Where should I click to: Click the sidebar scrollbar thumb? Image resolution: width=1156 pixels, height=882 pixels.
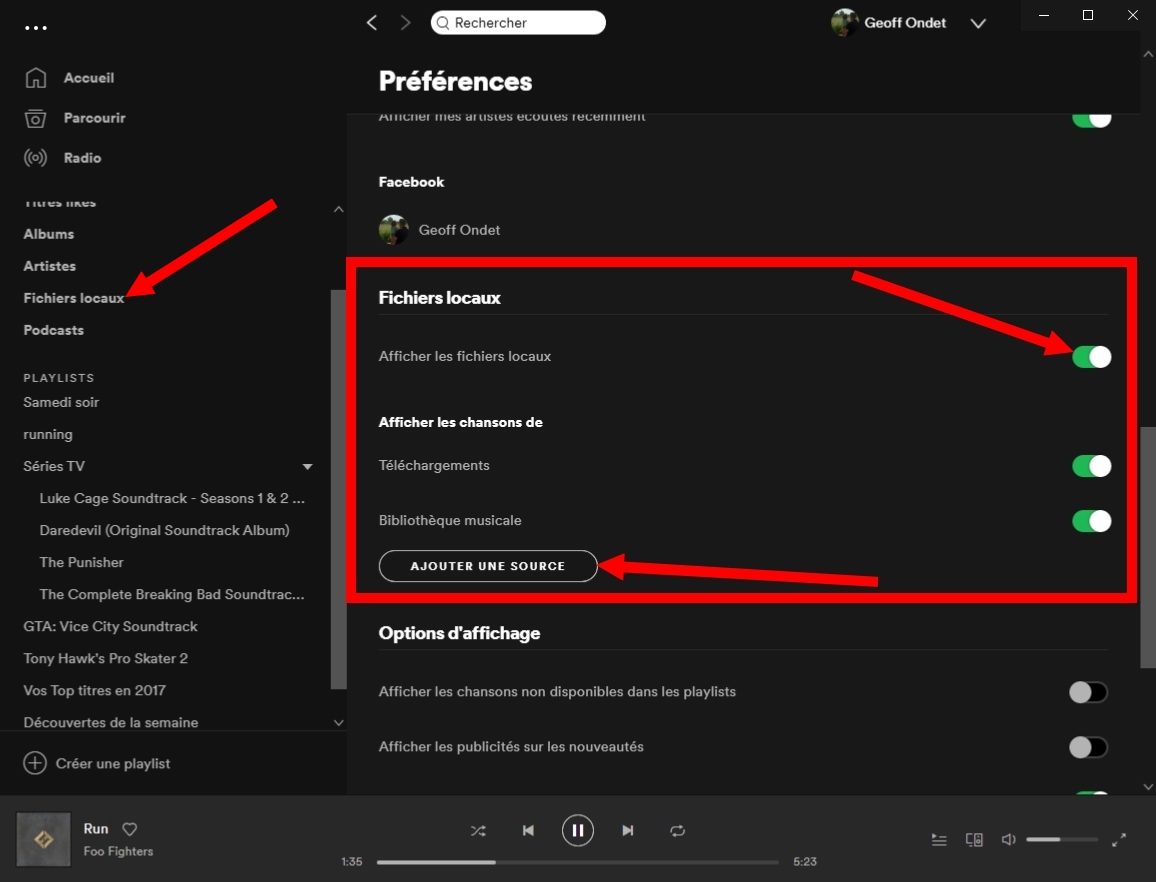(338, 490)
